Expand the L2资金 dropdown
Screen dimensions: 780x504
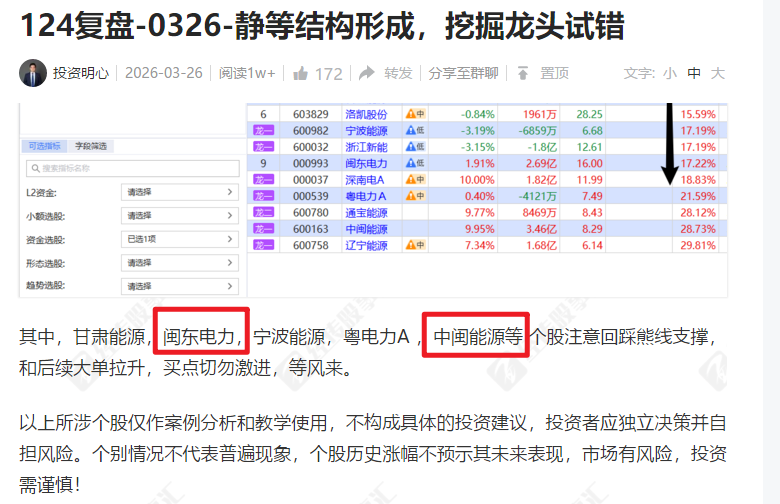click(178, 192)
